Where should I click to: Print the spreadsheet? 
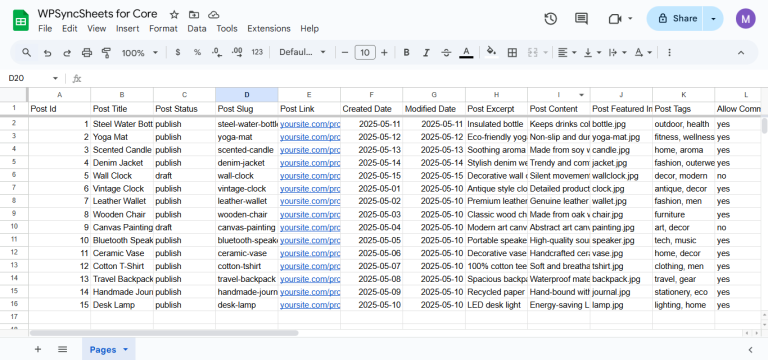click(87, 52)
